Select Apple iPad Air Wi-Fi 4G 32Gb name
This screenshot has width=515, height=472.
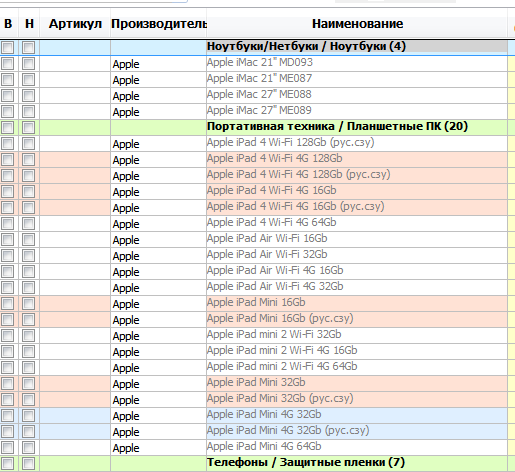(x=357, y=287)
